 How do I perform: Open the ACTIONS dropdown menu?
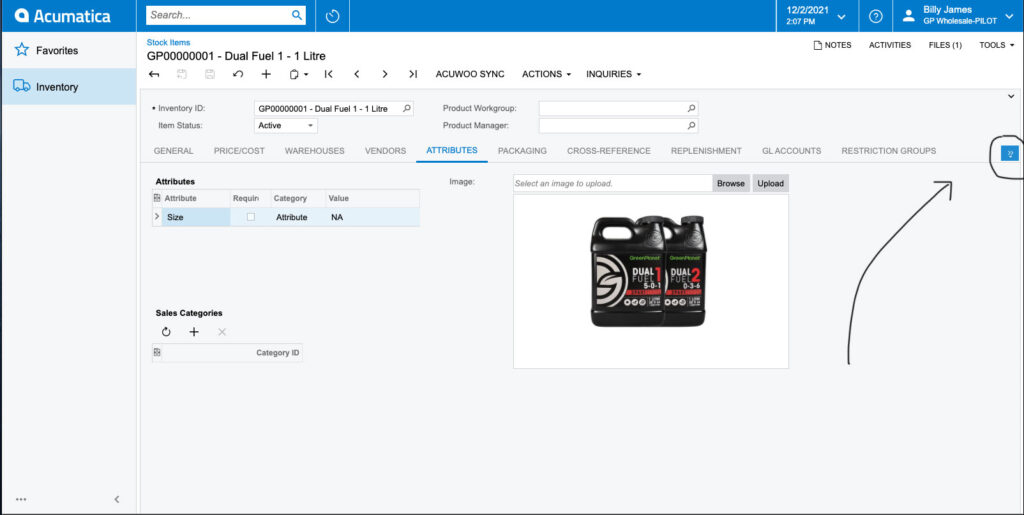(x=547, y=74)
